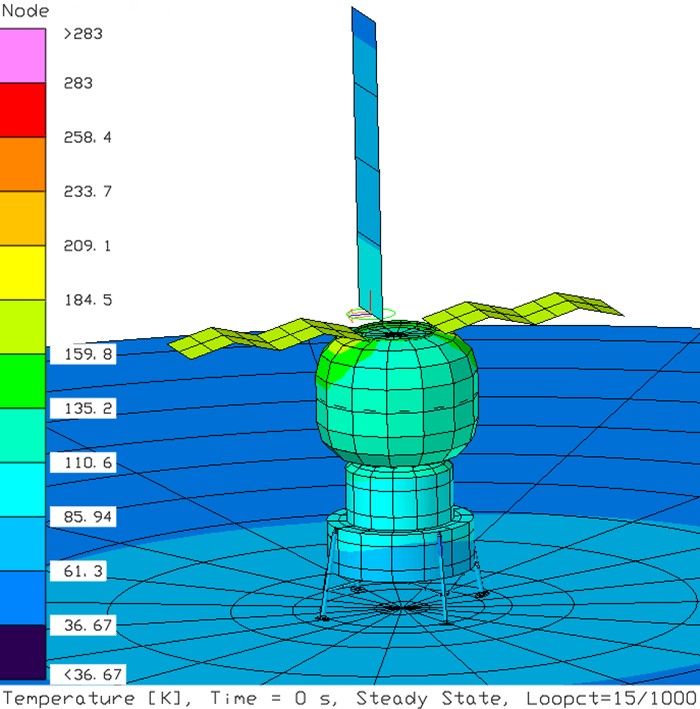Viewport: 700px width, 709px height.
Task: Select the dark purple 36.67 legend band
Action: click(x=23, y=652)
